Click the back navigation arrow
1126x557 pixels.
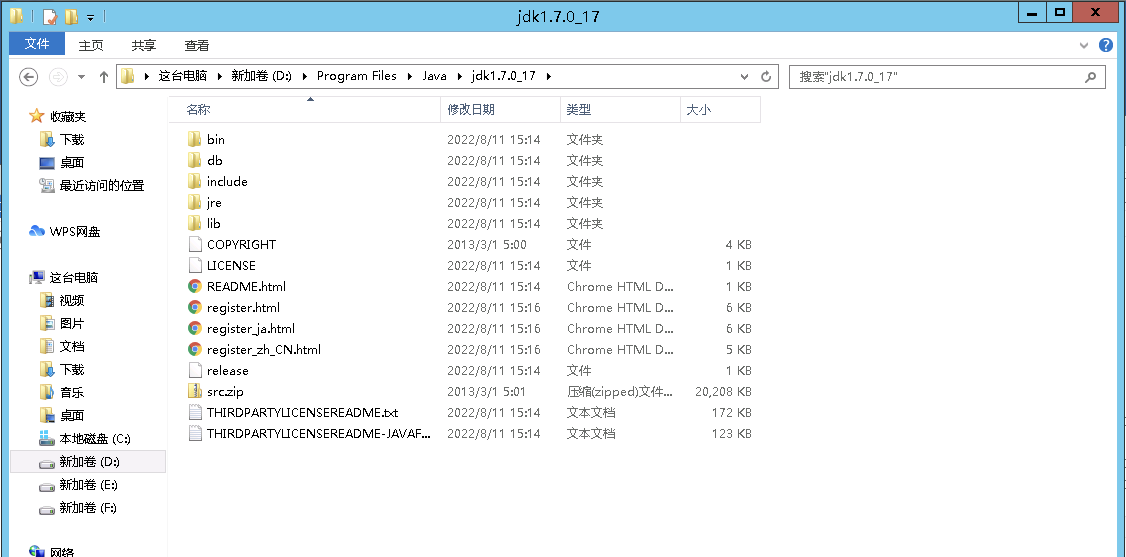(x=29, y=77)
